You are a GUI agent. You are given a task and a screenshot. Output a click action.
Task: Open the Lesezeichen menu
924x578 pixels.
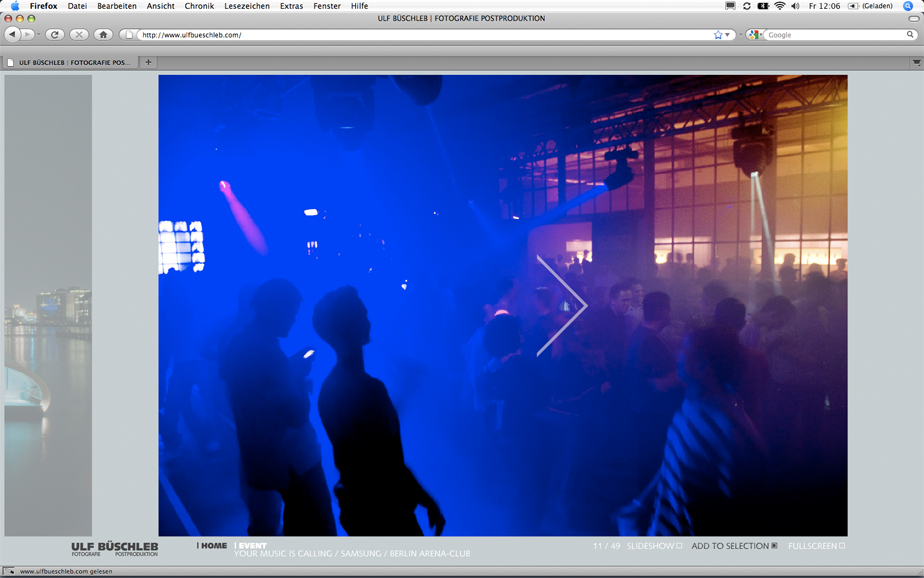[246, 6]
